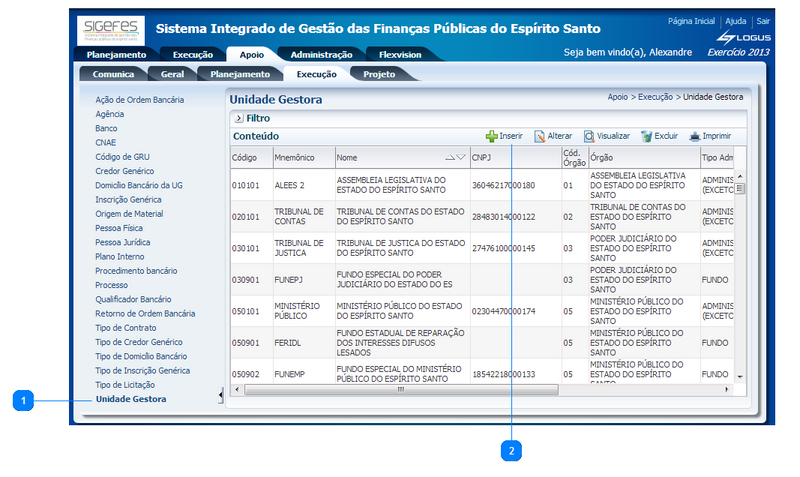
Task: Click the Alterar edit icon
Action: tap(539, 136)
